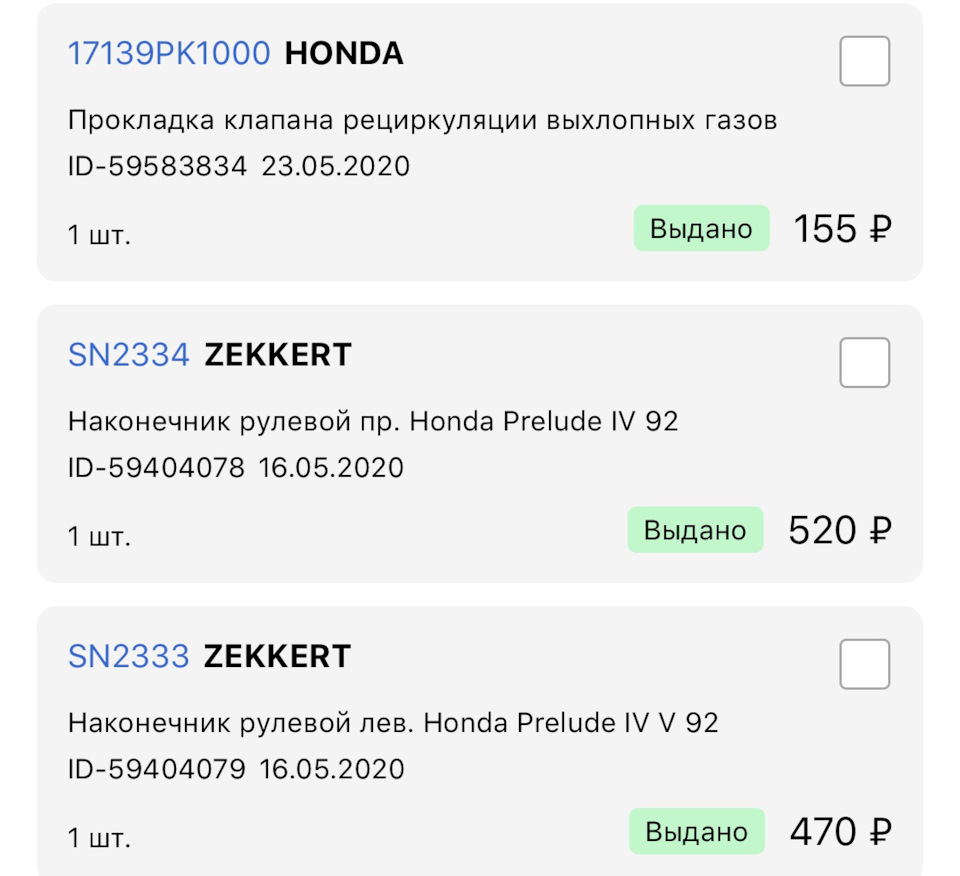
Task: Tap the HONDA brand name
Action: [344, 53]
